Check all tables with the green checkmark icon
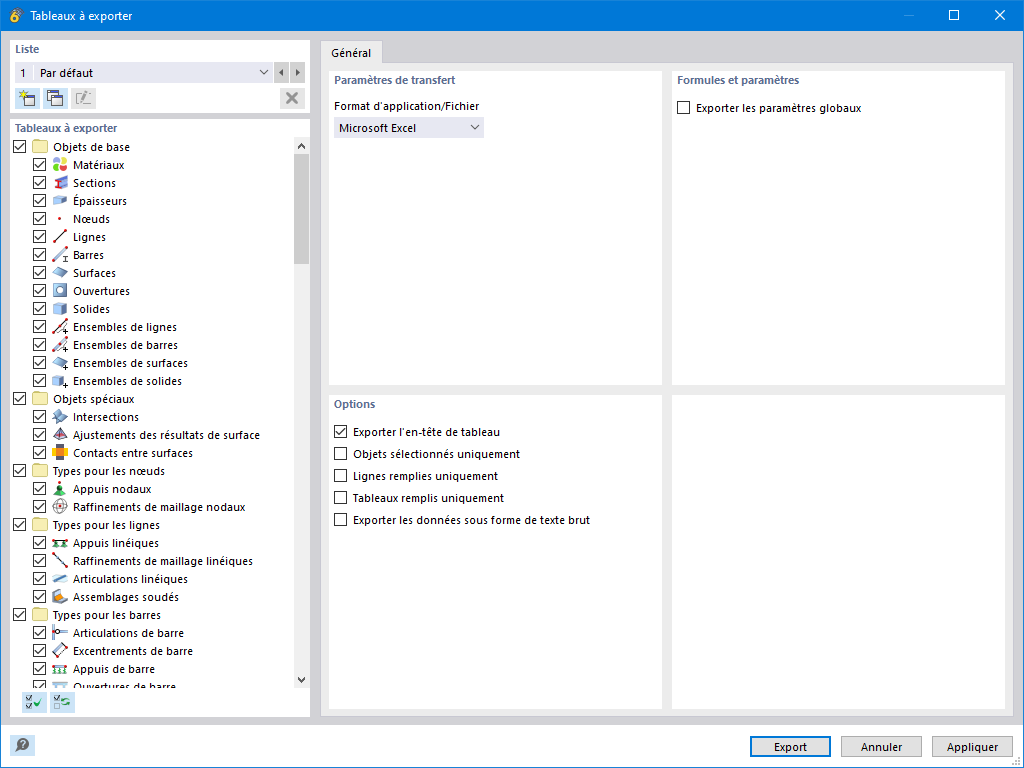 (32, 702)
